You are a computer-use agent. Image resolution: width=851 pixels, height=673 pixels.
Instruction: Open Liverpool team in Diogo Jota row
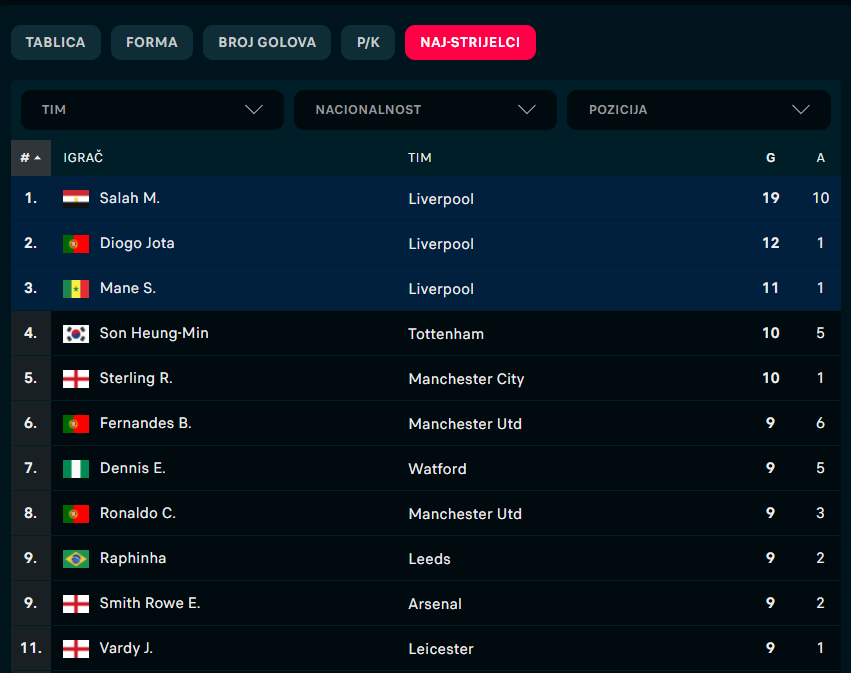(441, 244)
